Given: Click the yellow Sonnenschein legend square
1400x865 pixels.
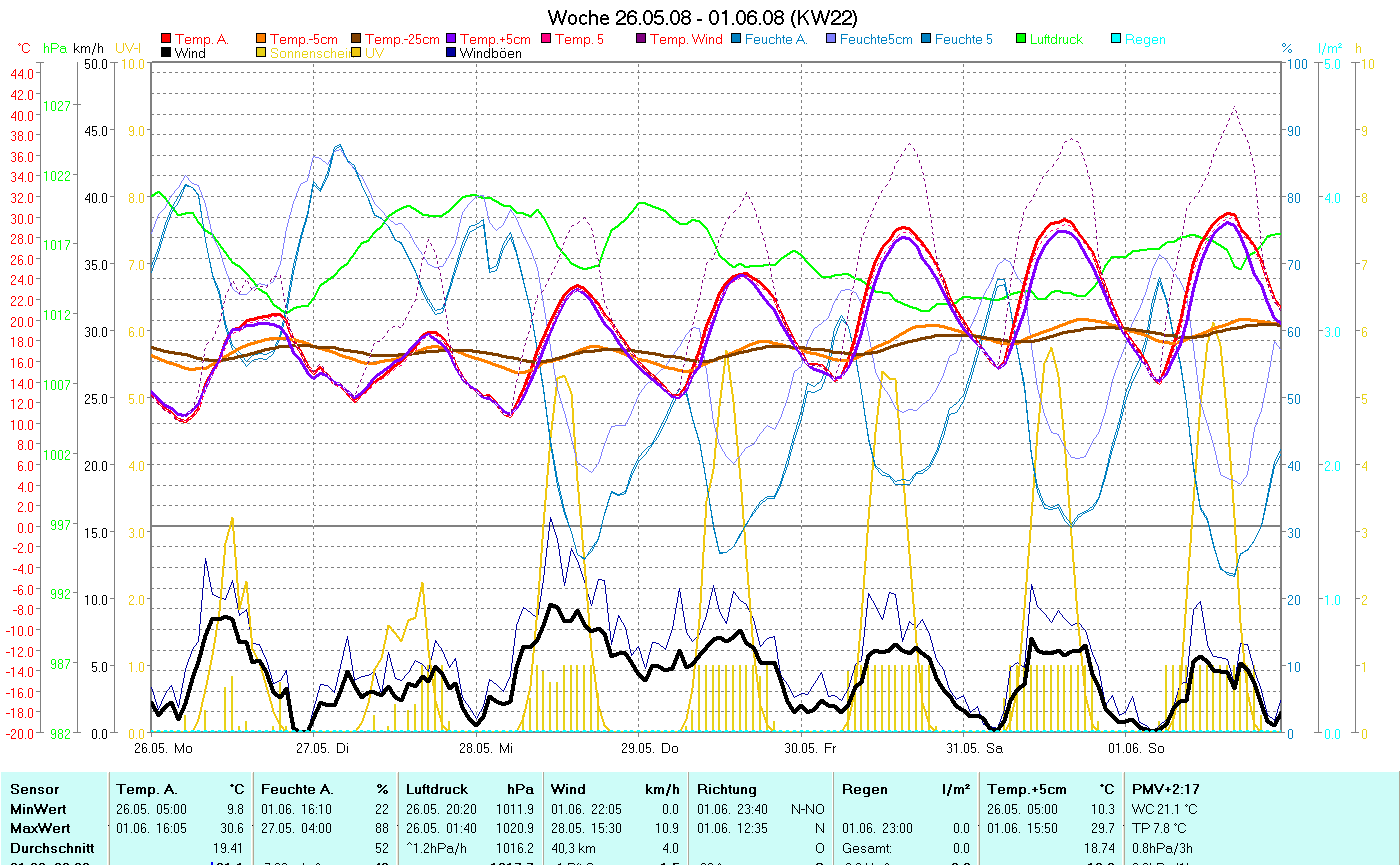Looking at the screenshot, I should 261,54.
